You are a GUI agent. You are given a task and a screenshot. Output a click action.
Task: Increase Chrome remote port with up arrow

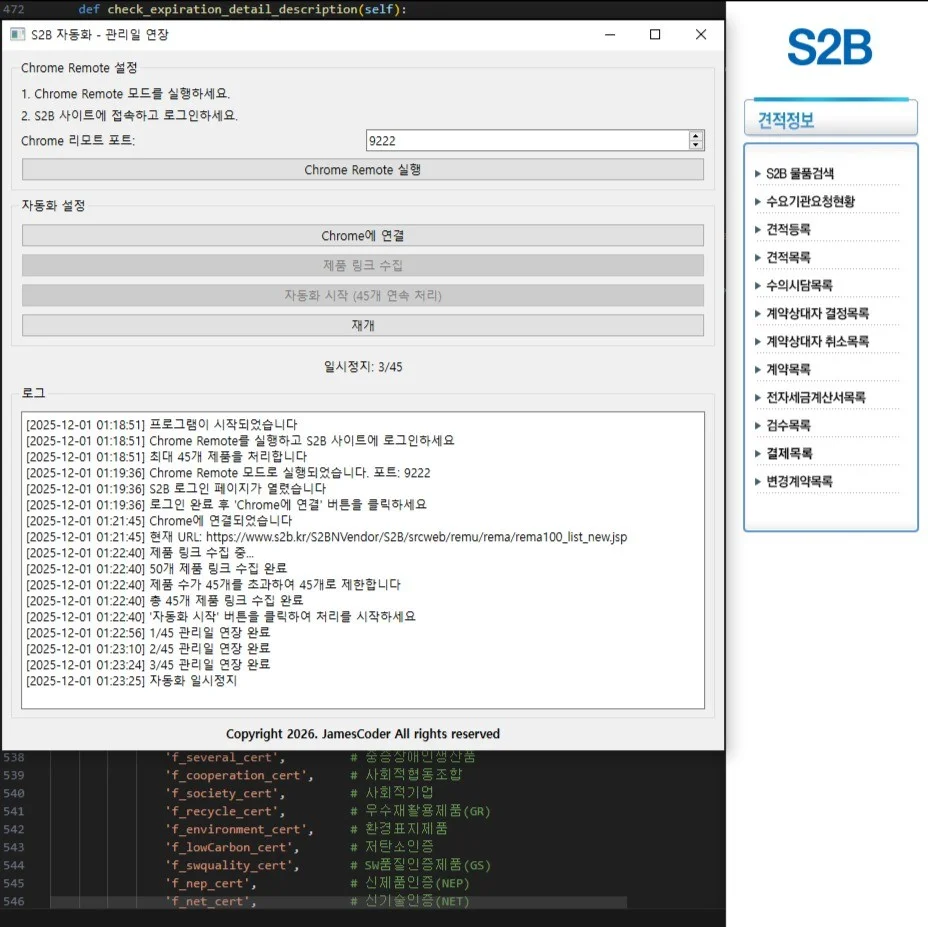[x=696, y=136]
